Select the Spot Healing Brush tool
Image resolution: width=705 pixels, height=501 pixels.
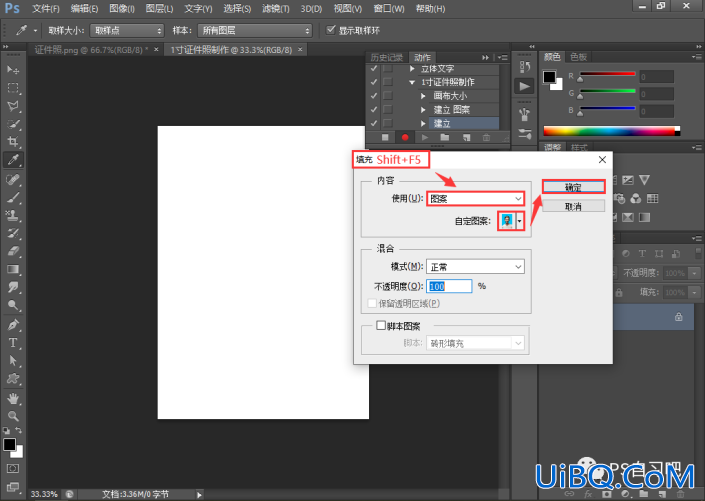[13, 179]
